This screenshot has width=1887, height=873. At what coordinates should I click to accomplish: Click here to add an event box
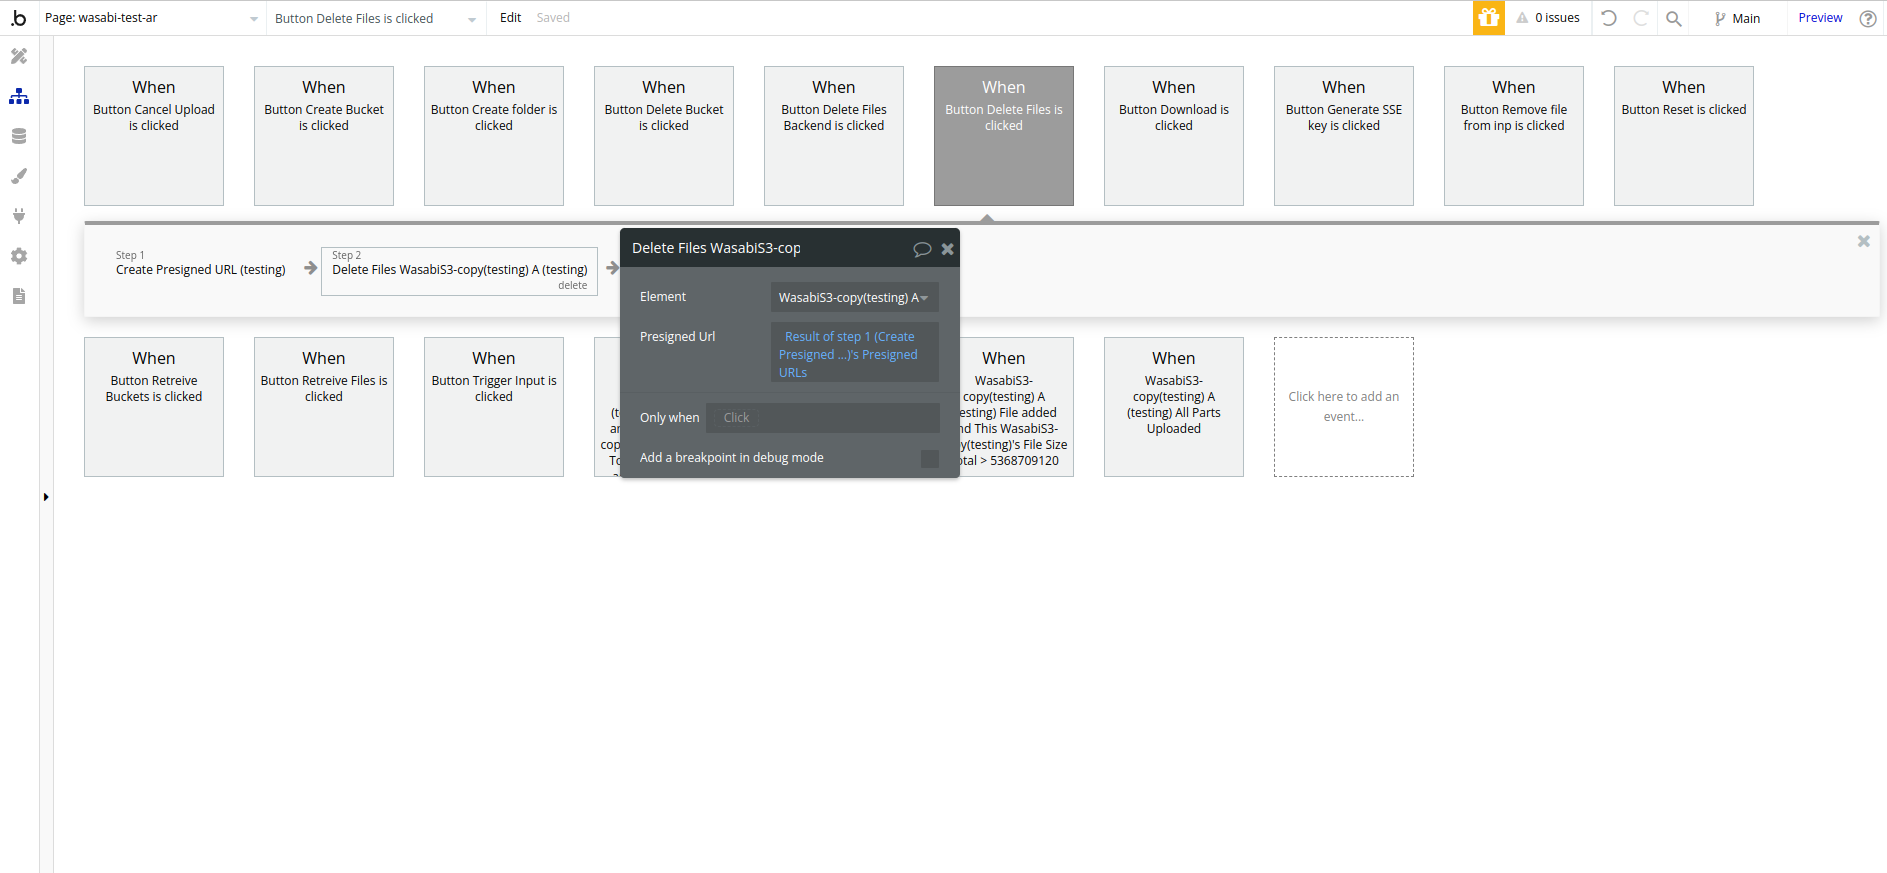(x=1343, y=407)
